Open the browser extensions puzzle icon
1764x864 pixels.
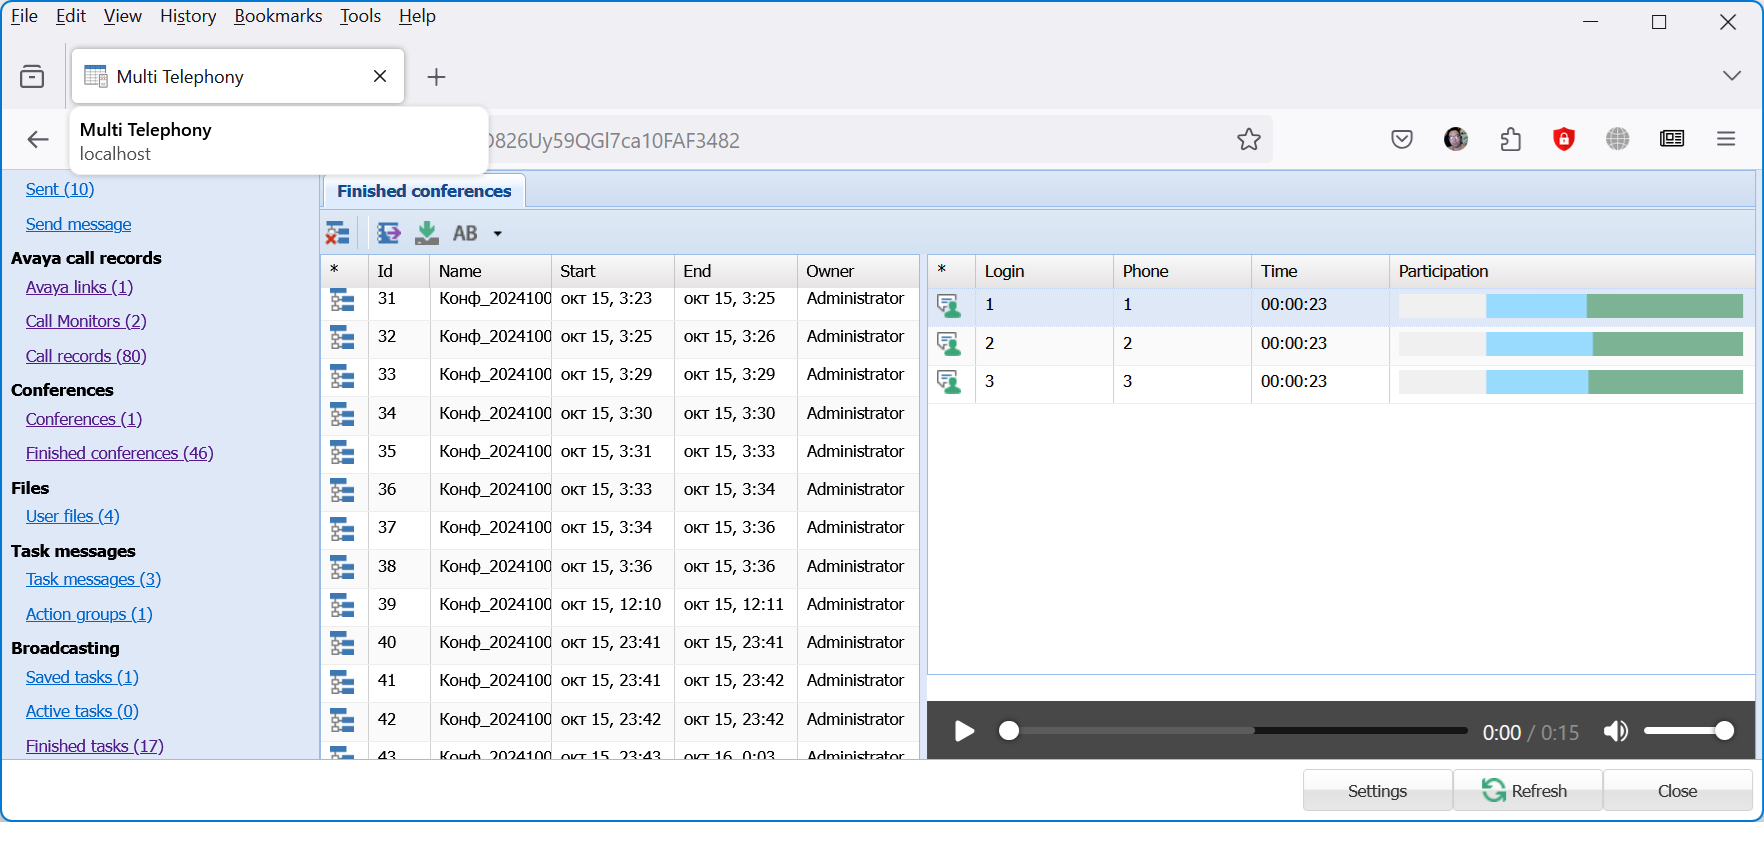point(1510,140)
